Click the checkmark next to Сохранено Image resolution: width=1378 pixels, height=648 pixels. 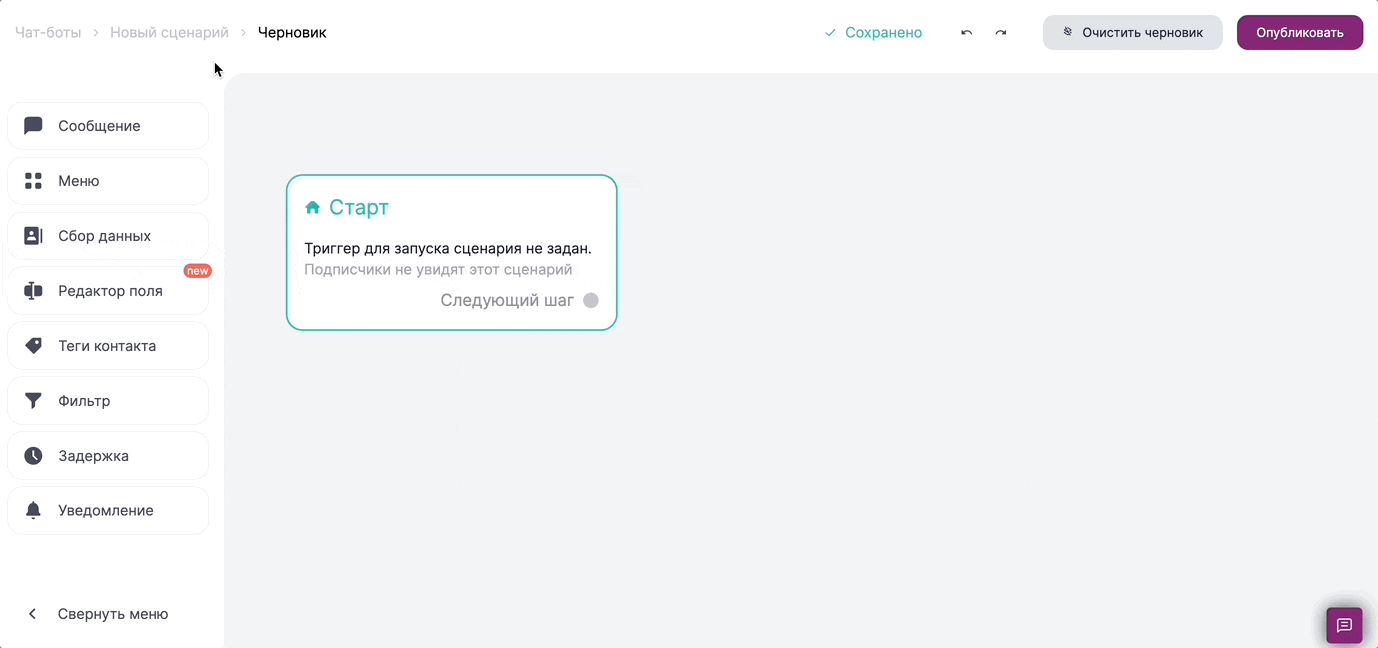click(830, 33)
